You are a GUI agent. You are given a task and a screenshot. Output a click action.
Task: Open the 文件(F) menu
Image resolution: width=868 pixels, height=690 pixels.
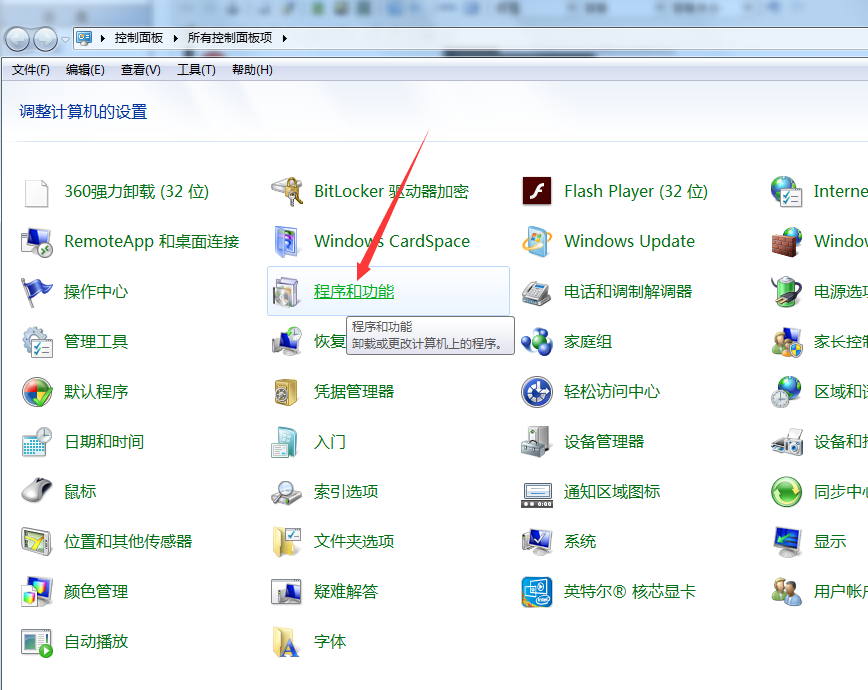(31, 70)
